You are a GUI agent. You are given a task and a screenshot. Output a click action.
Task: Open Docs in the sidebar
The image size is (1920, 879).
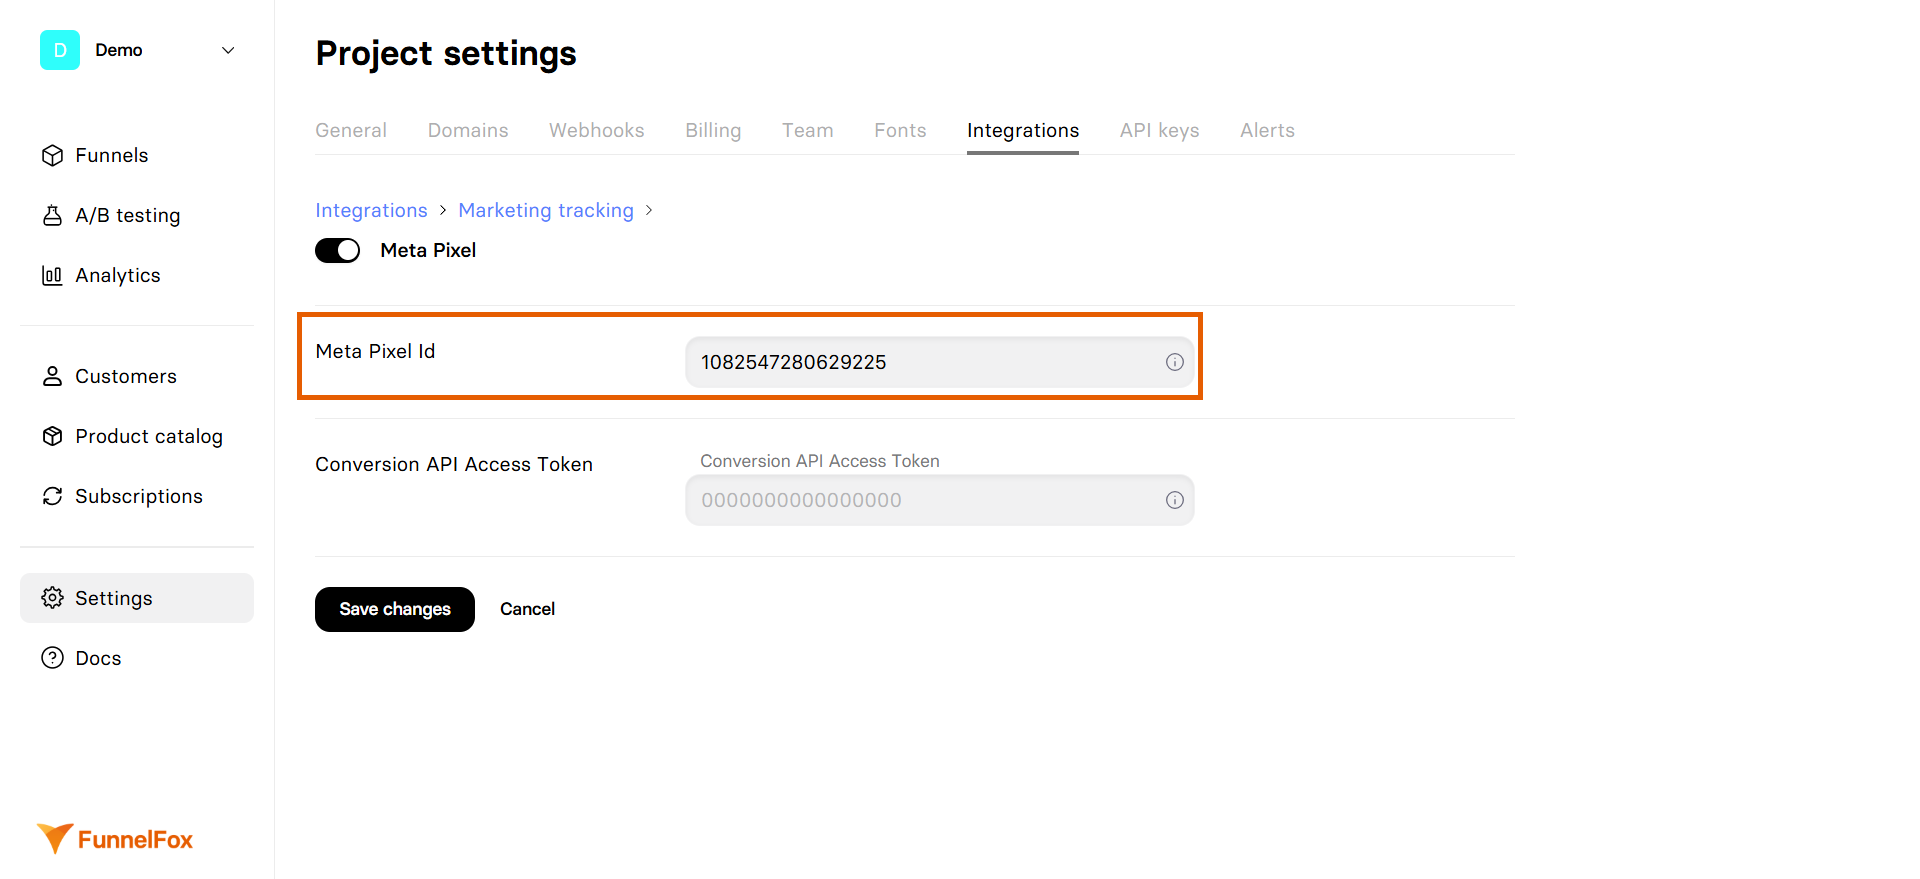click(x=137, y=658)
